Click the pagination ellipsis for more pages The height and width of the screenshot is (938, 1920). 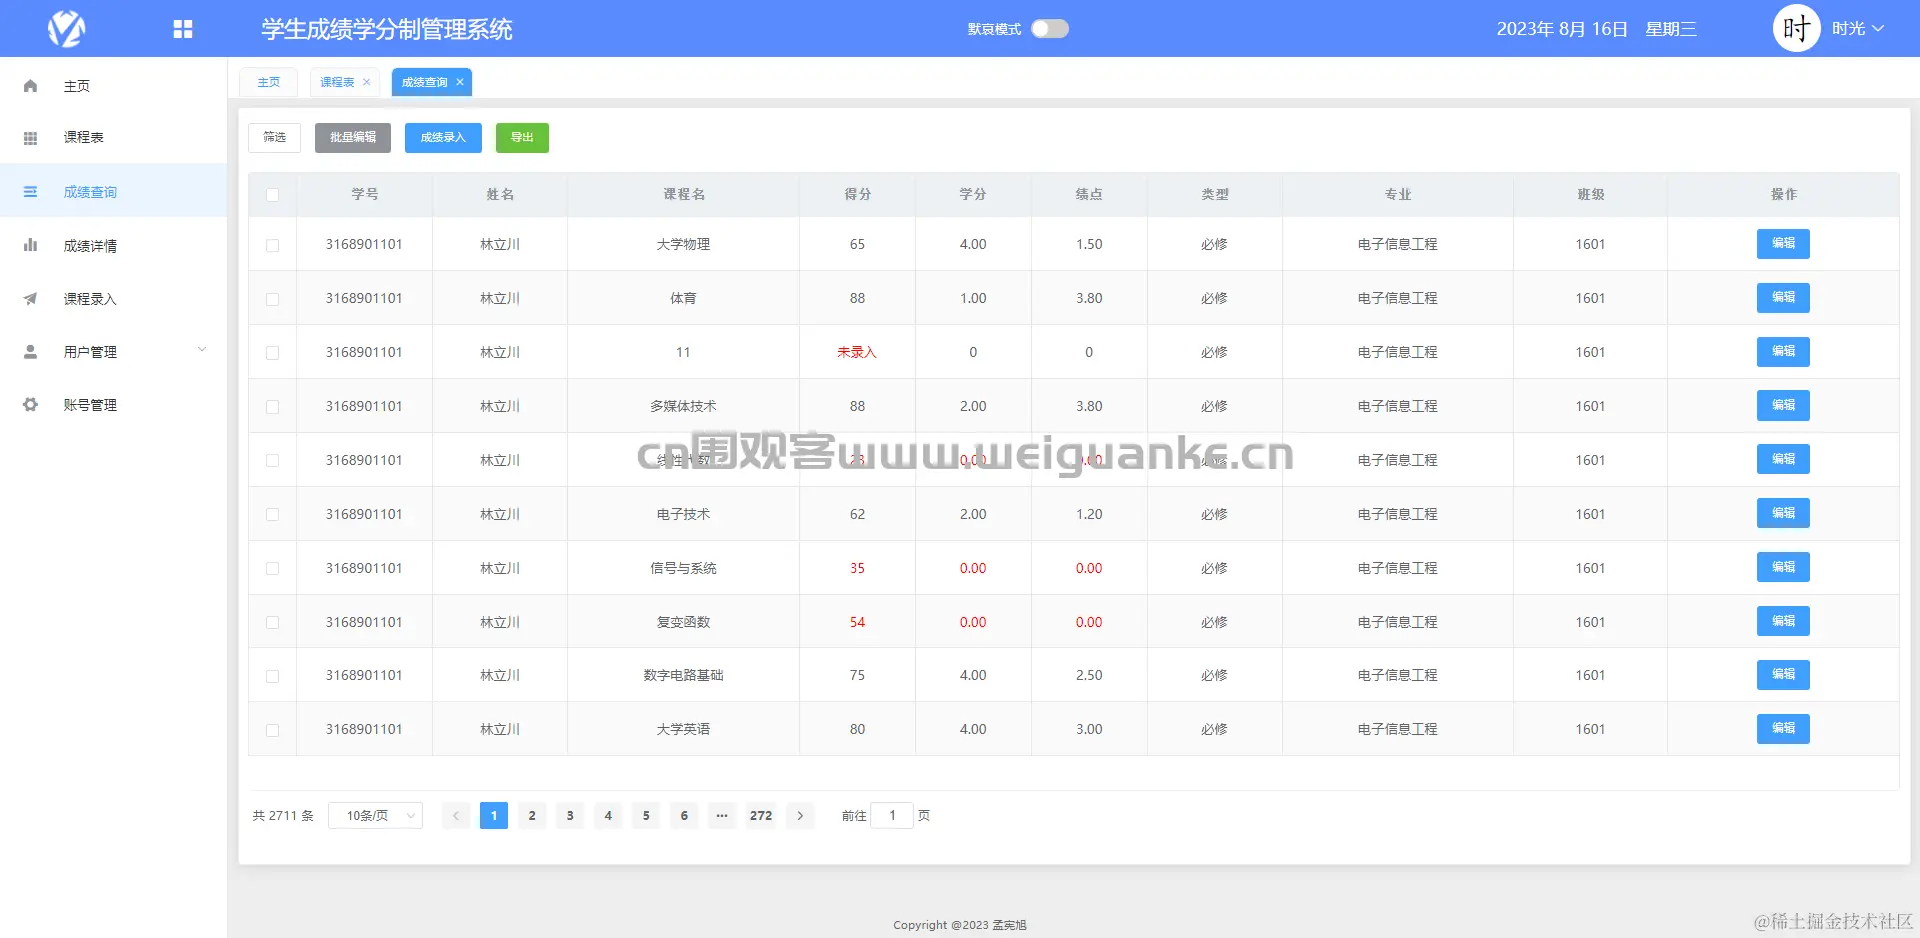pos(722,816)
